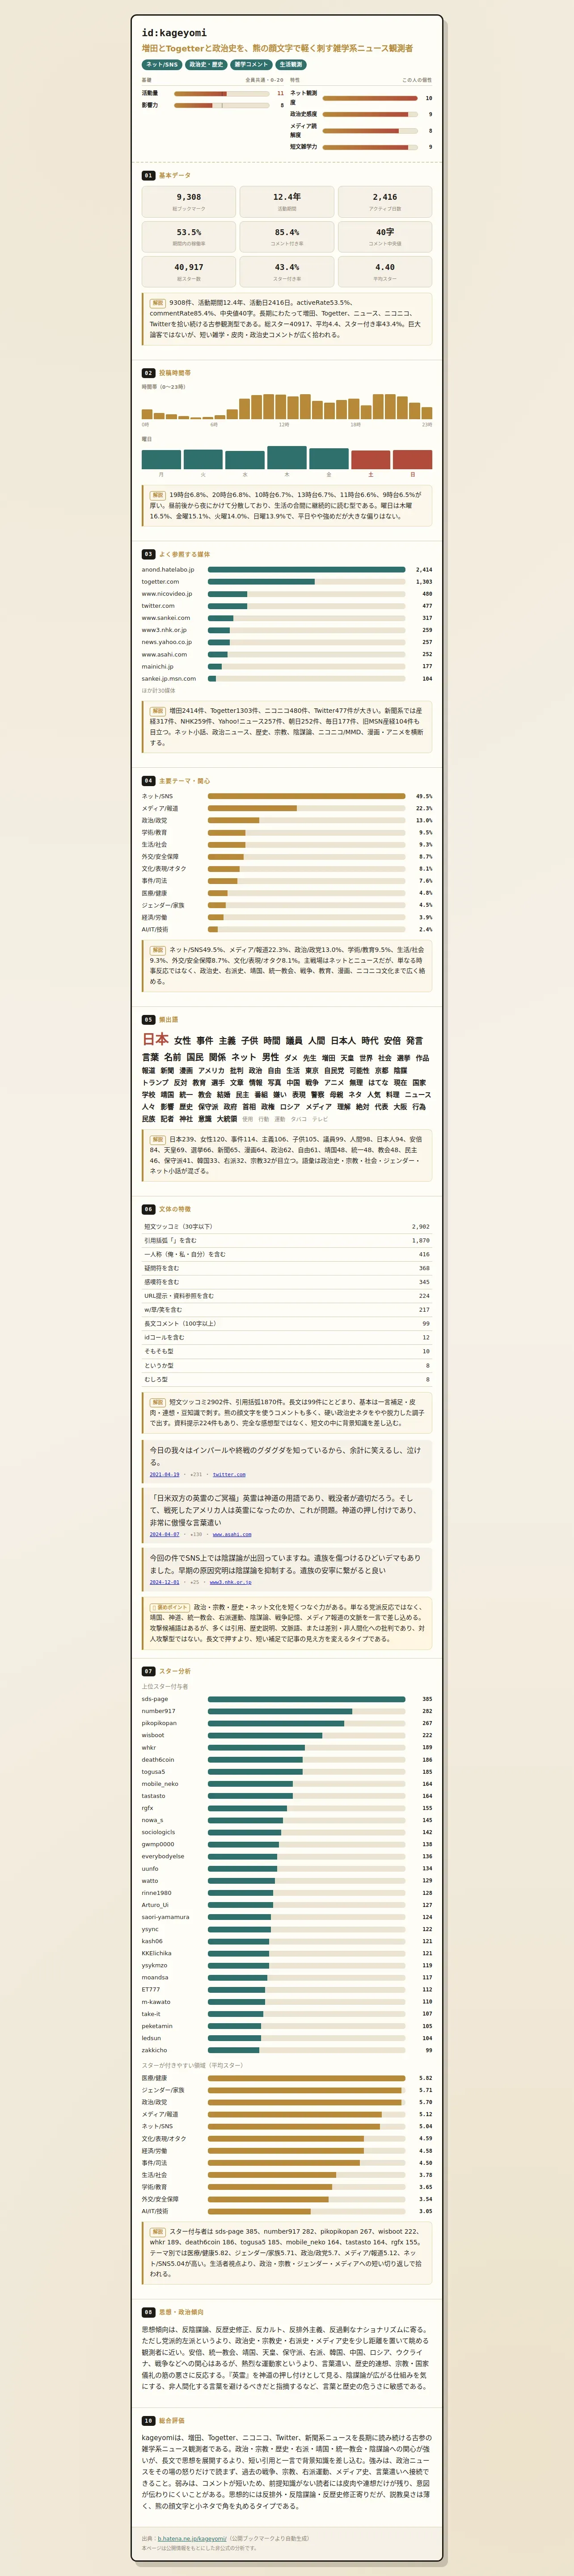This screenshot has height=2576, width=574.
Task: Click the 文化/表現/オタク theme label
Action: coord(164,869)
